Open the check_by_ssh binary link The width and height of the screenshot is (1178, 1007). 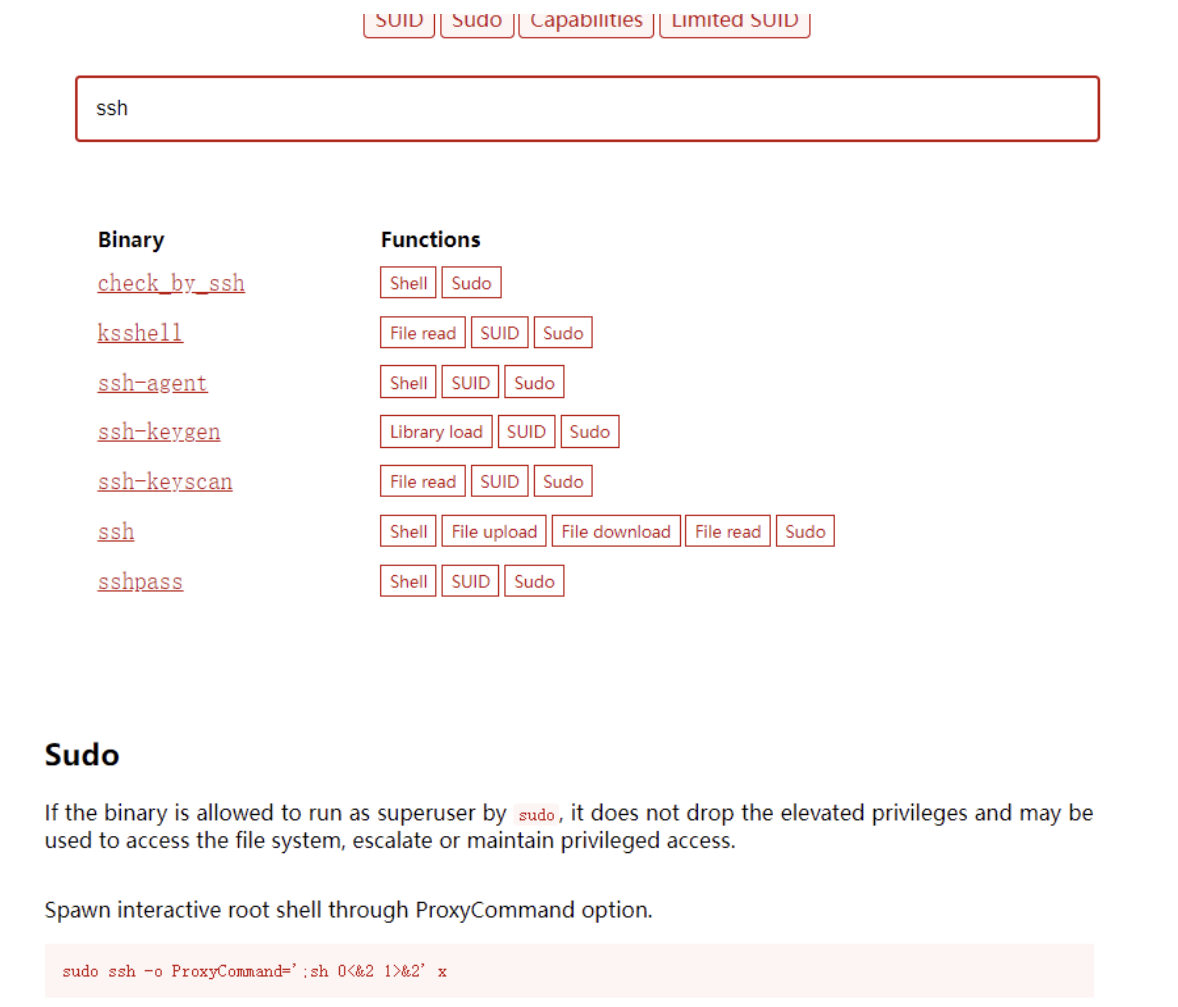click(x=171, y=283)
